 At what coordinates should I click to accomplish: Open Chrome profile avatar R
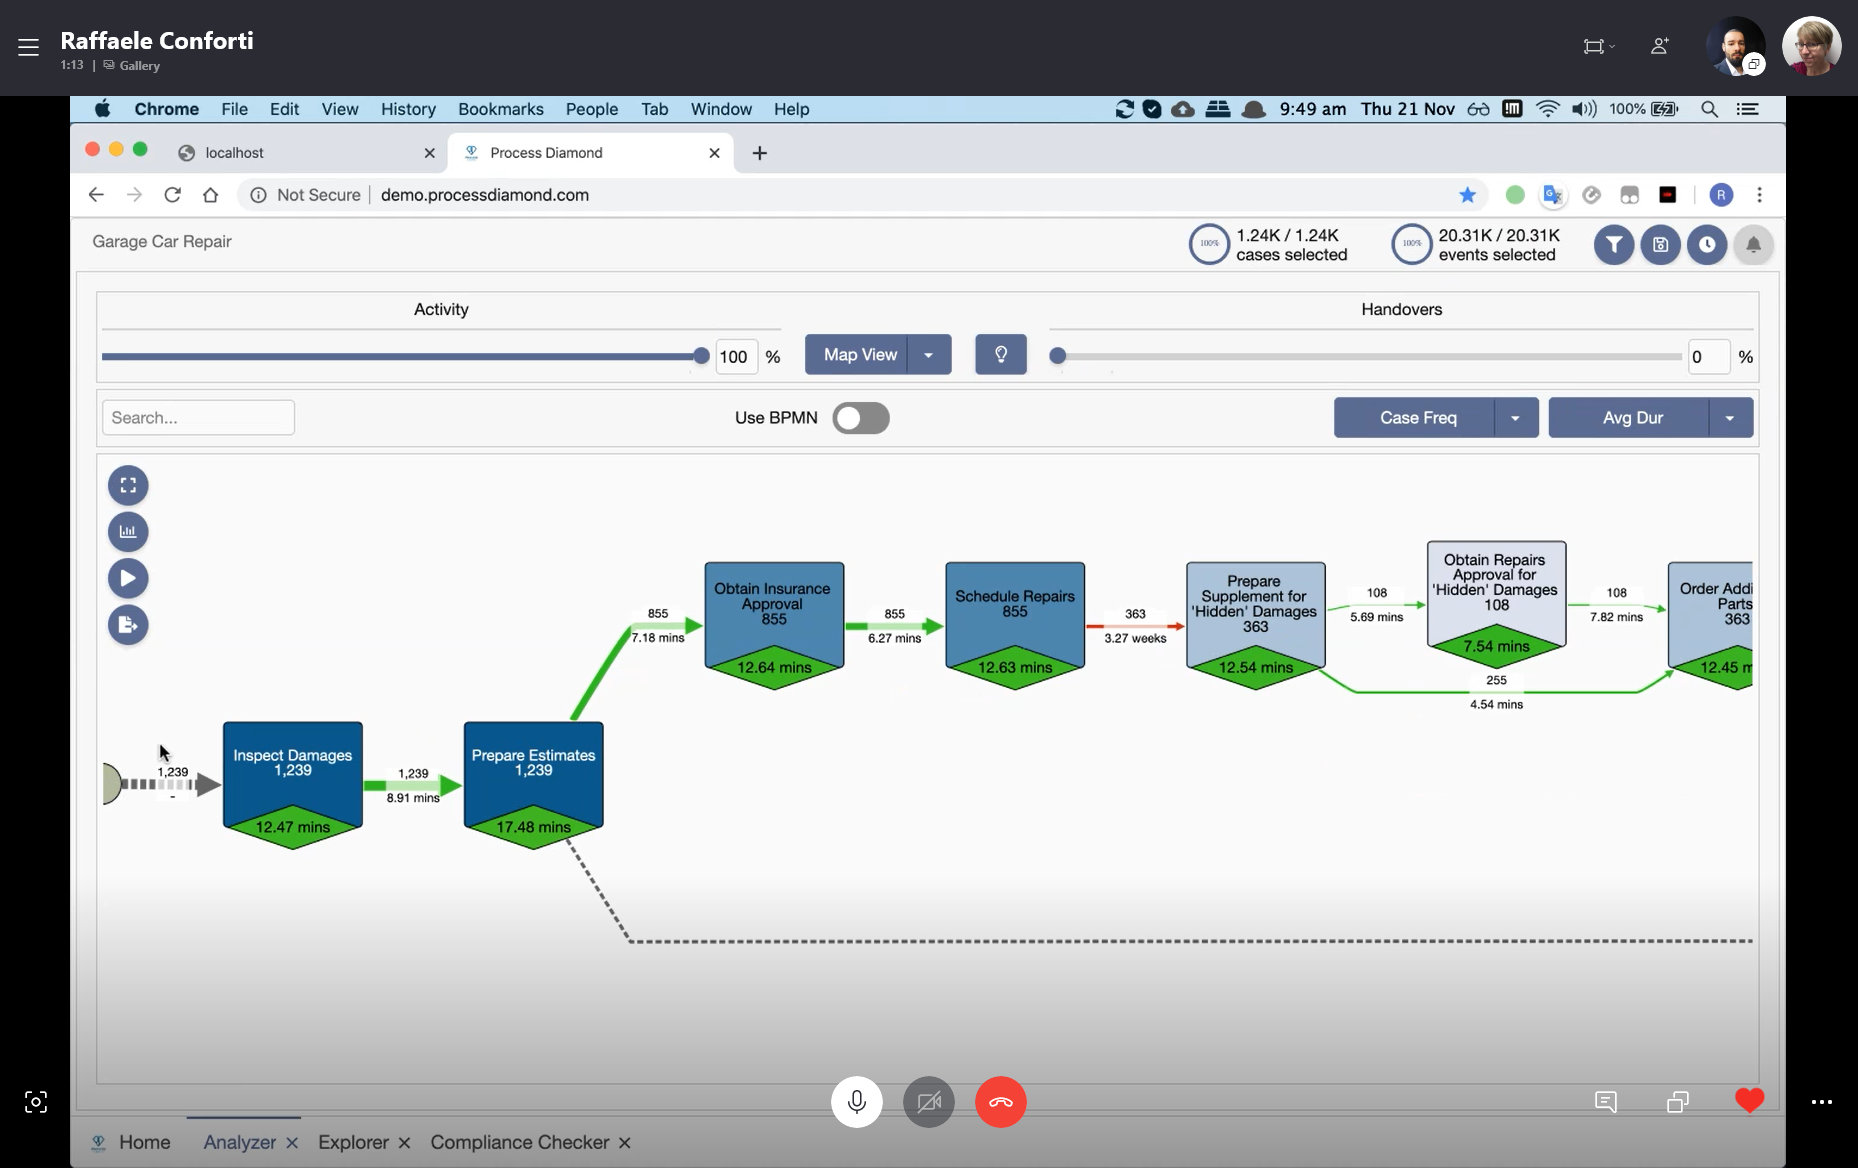pos(1720,195)
